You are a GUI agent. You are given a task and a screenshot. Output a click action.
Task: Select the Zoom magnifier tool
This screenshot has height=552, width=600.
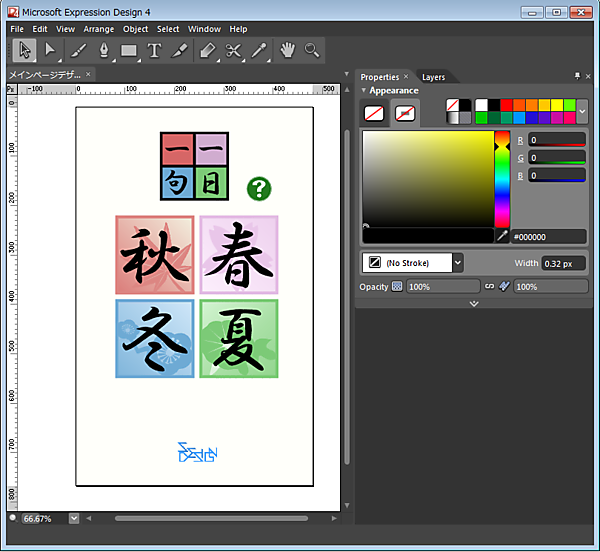pos(312,50)
